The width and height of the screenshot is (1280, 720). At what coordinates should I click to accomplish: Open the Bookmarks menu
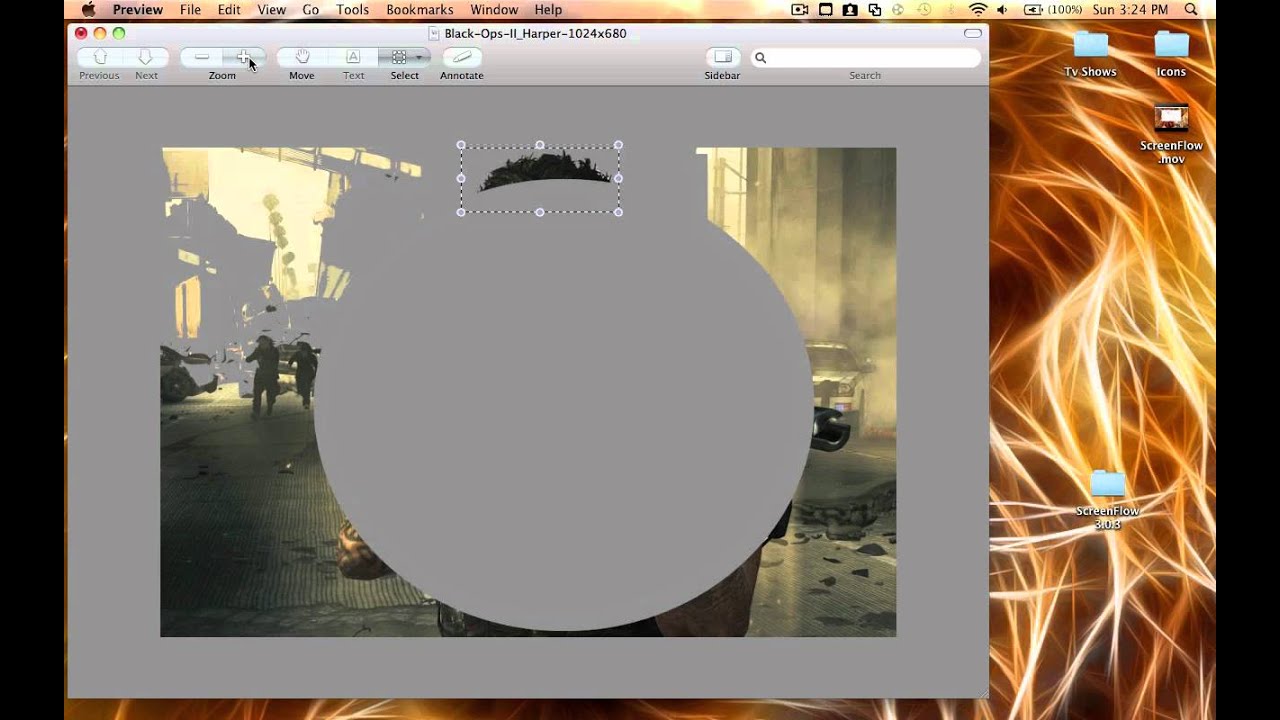click(420, 9)
